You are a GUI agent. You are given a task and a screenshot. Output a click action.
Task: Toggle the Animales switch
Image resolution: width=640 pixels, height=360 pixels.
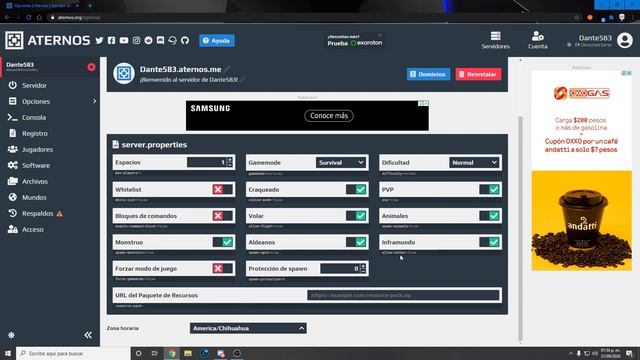489,216
